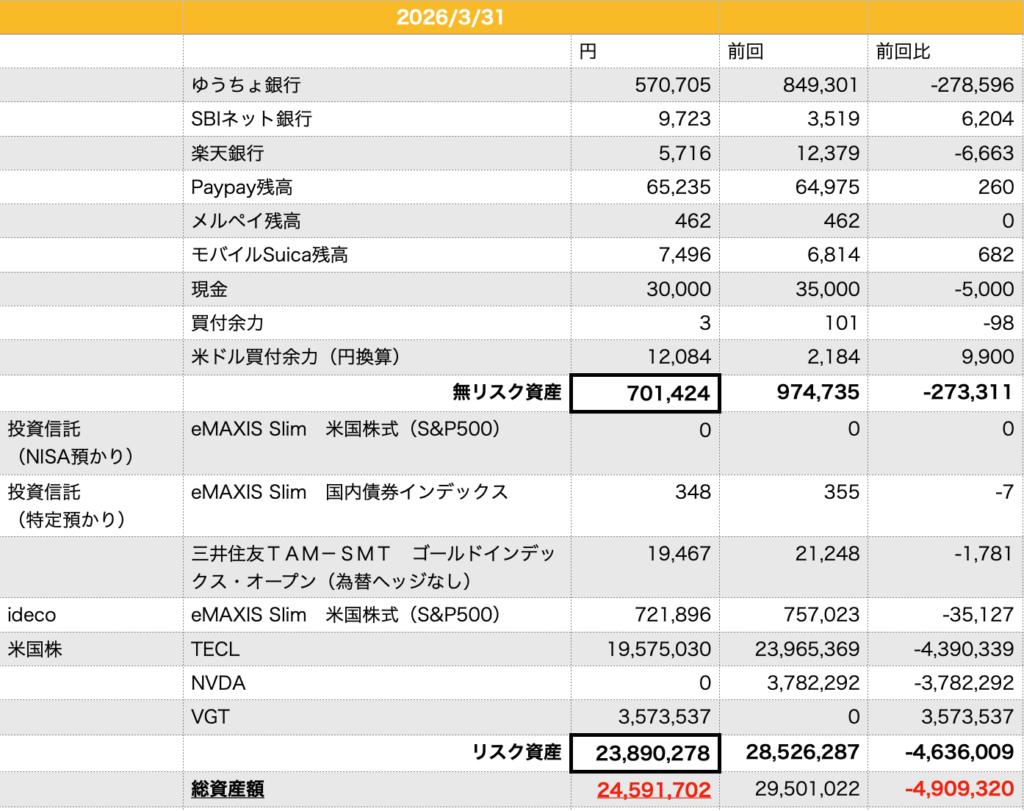Viewport: 1024px width, 811px height.
Task: Click the 総資産額 label cell
Action: pyautogui.click(x=227, y=790)
